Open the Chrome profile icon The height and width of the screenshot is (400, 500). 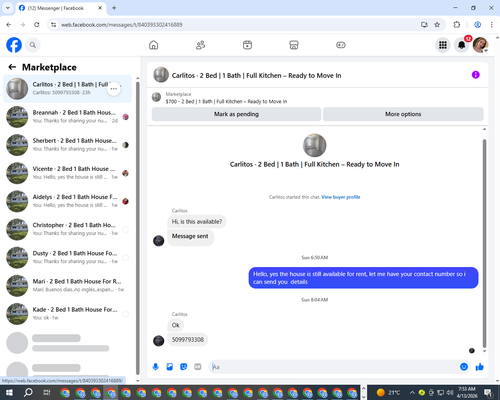(477, 25)
